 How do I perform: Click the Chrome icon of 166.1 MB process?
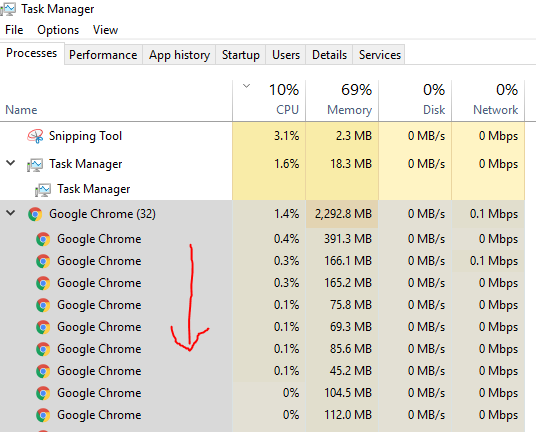click(x=43, y=261)
